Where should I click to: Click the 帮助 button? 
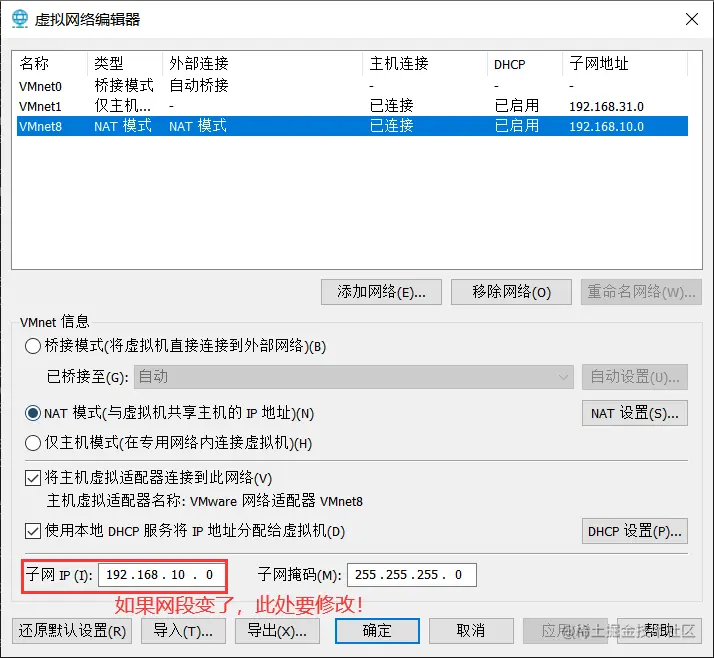pos(659,631)
